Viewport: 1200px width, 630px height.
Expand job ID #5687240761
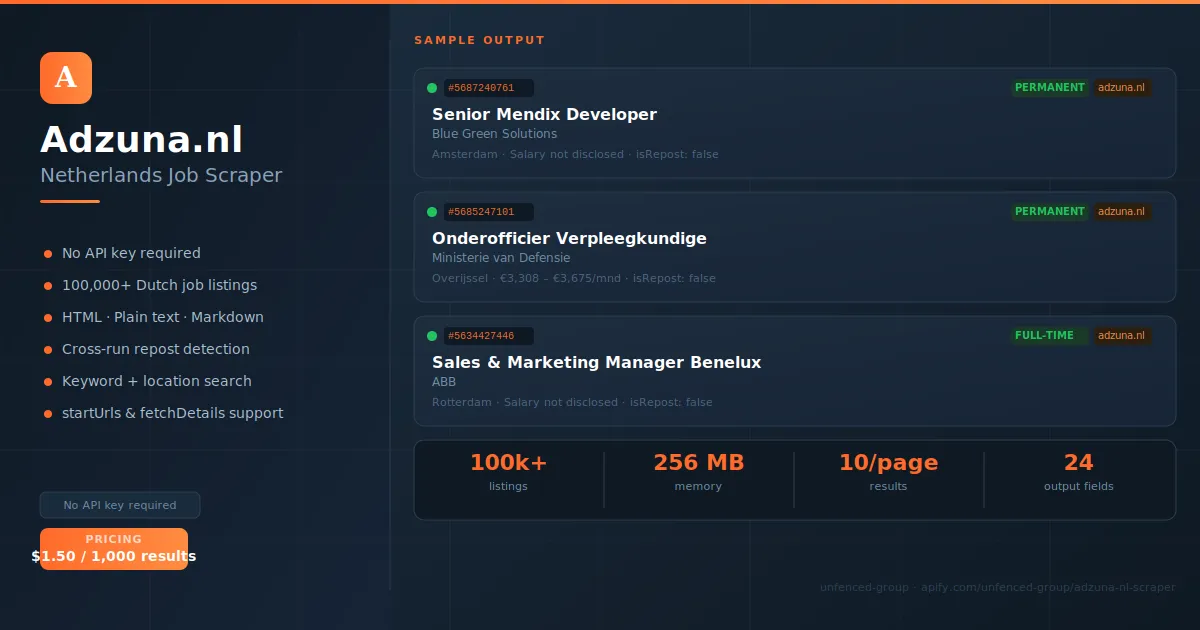(x=489, y=87)
